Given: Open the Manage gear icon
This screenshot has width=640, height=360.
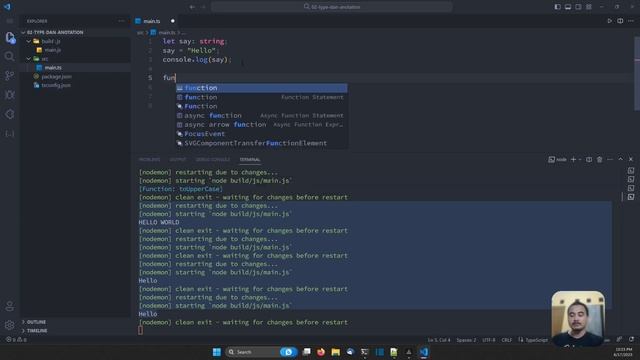Looking at the screenshot, I should pyautogui.click(x=9, y=325).
